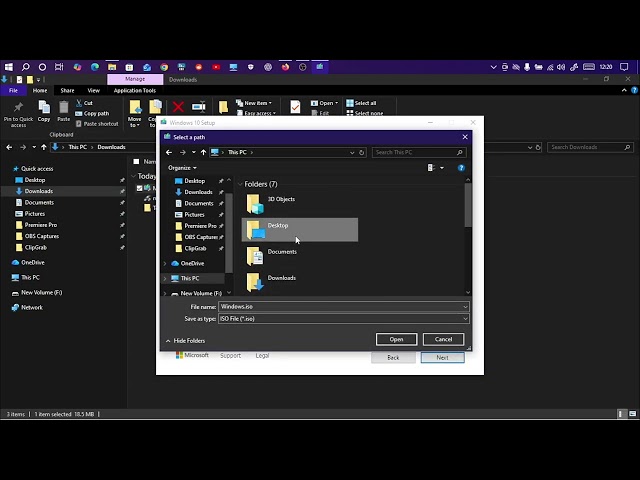Open recent locations dropdown in dialog
640x480 pixels.
193,153
